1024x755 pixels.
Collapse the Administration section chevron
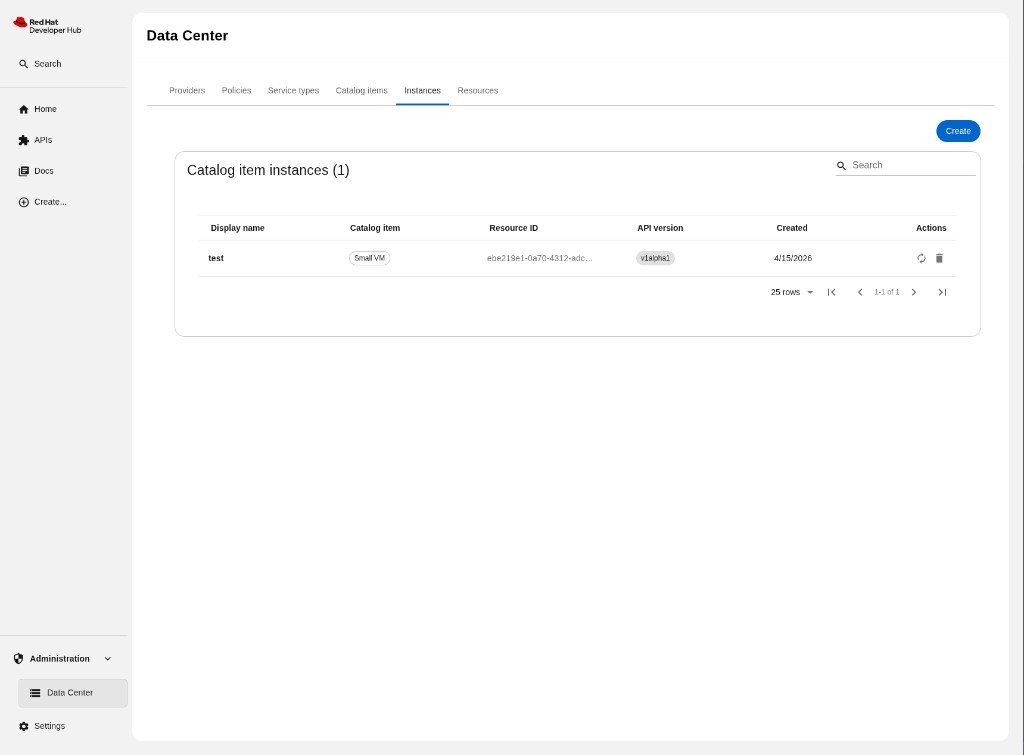[108, 659]
